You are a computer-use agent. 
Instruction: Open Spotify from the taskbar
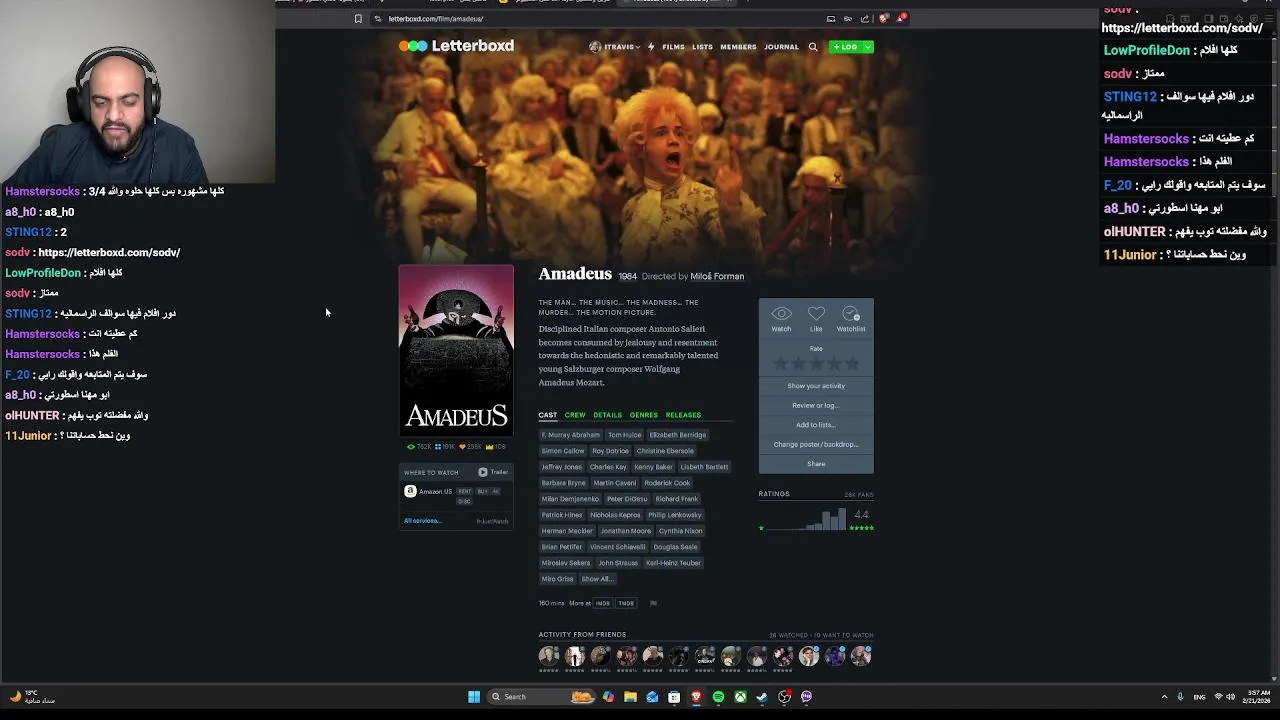tap(718, 697)
